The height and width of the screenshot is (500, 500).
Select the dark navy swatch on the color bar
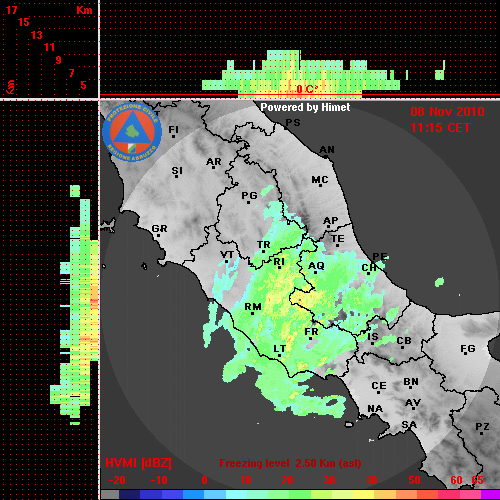[x=129, y=495]
